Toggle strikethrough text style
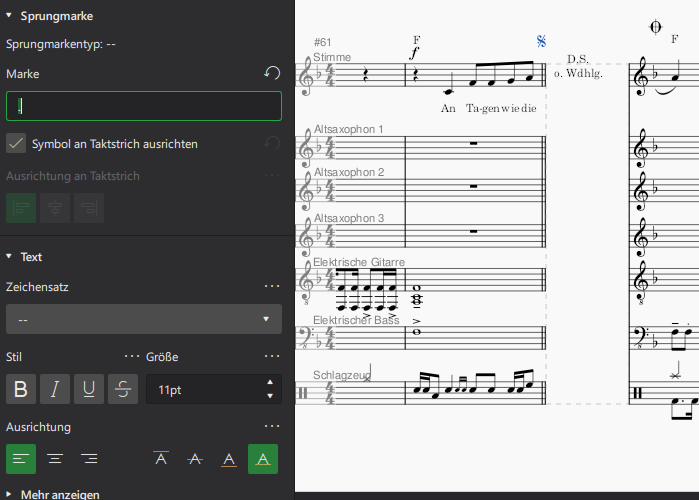This screenshot has width=699, height=500. point(122,389)
